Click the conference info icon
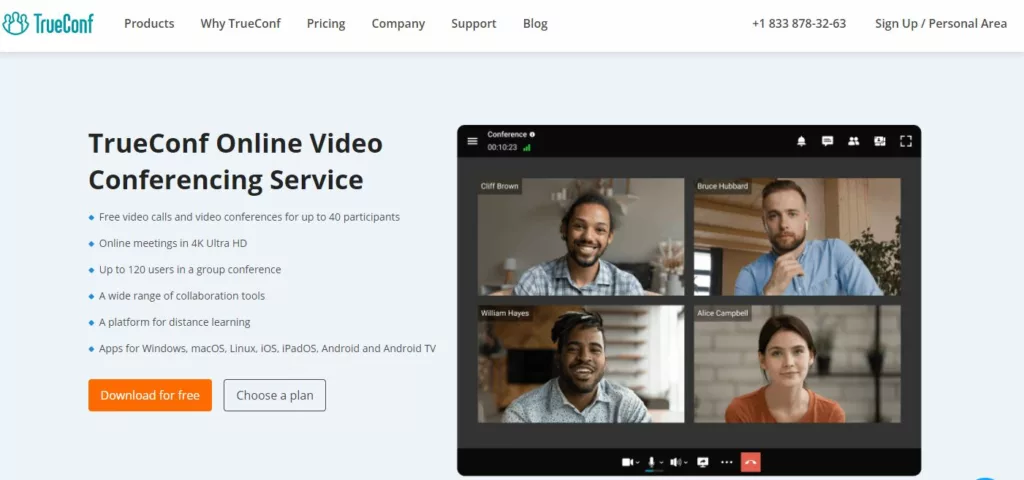The height and width of the screenshot is (480, 1024). (532, 135)
